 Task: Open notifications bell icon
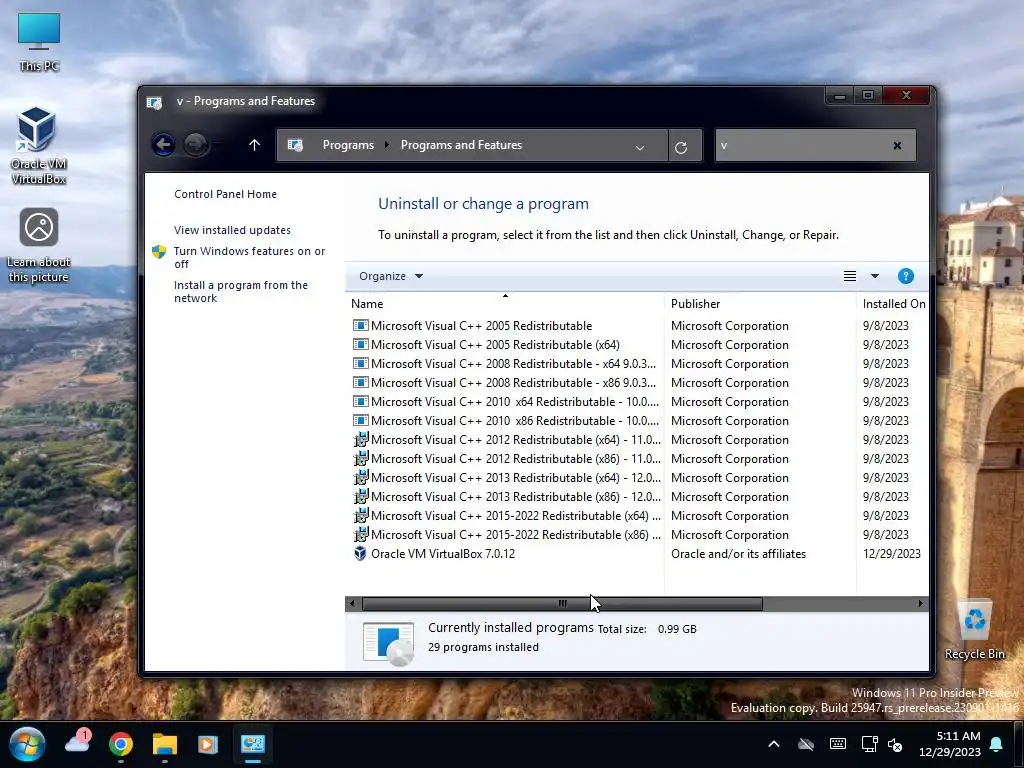[x=996, y=744]
